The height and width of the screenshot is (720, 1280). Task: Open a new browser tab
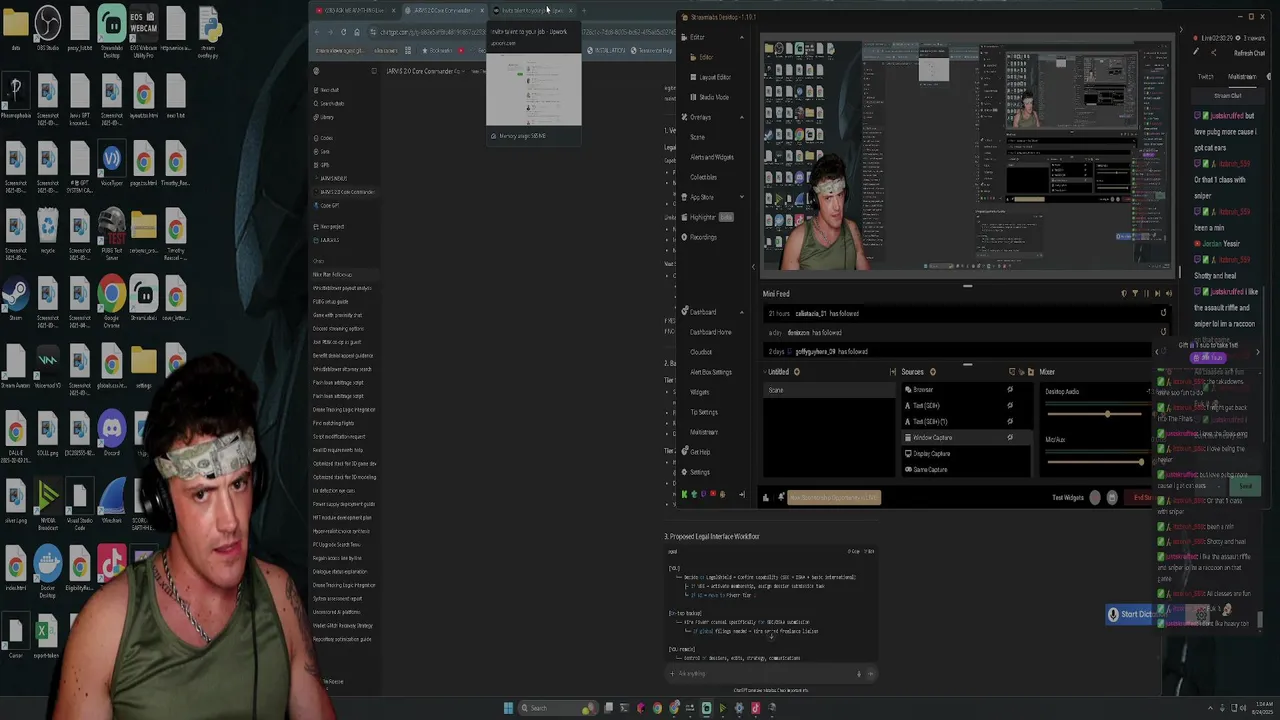tap(584, 11)
